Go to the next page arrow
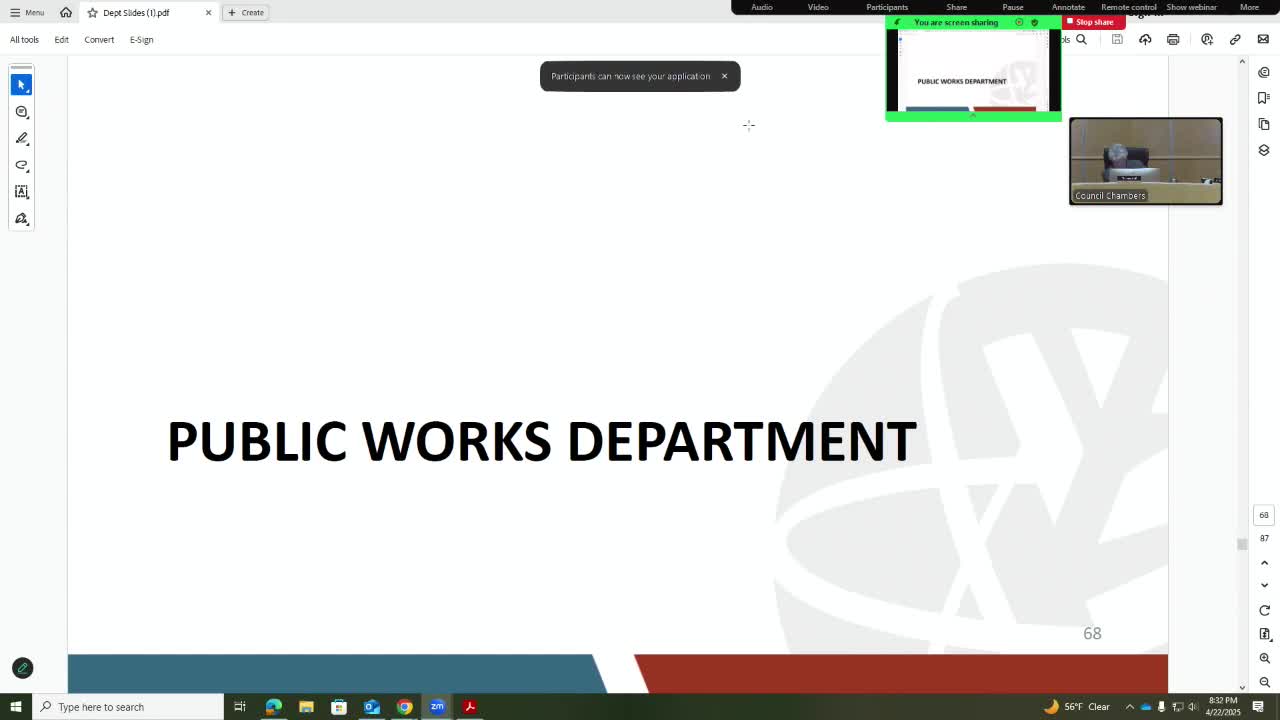Viewport: 1280px width, 720px height. [1264, 585]
